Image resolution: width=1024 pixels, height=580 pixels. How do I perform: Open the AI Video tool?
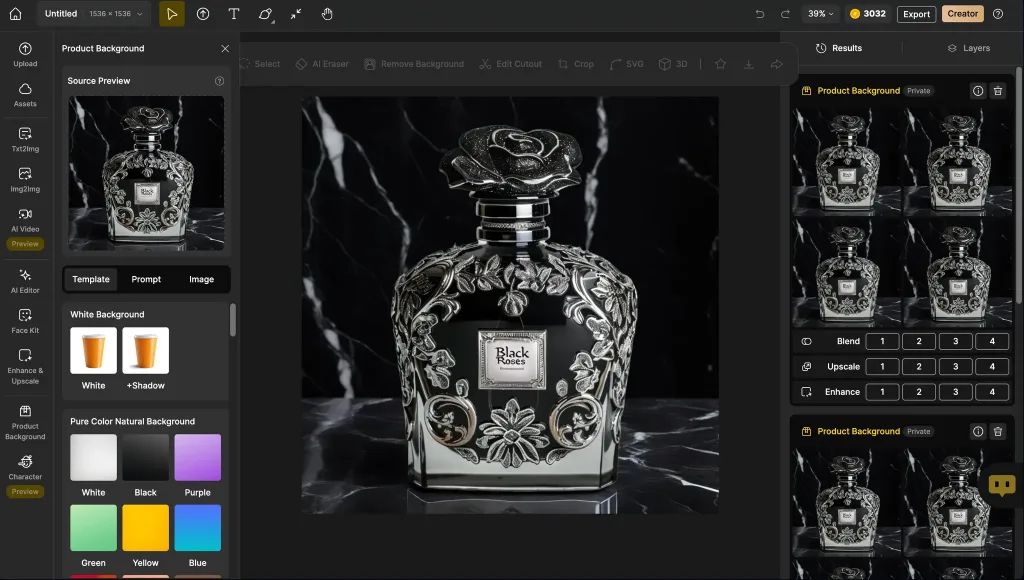pos(25,220)
